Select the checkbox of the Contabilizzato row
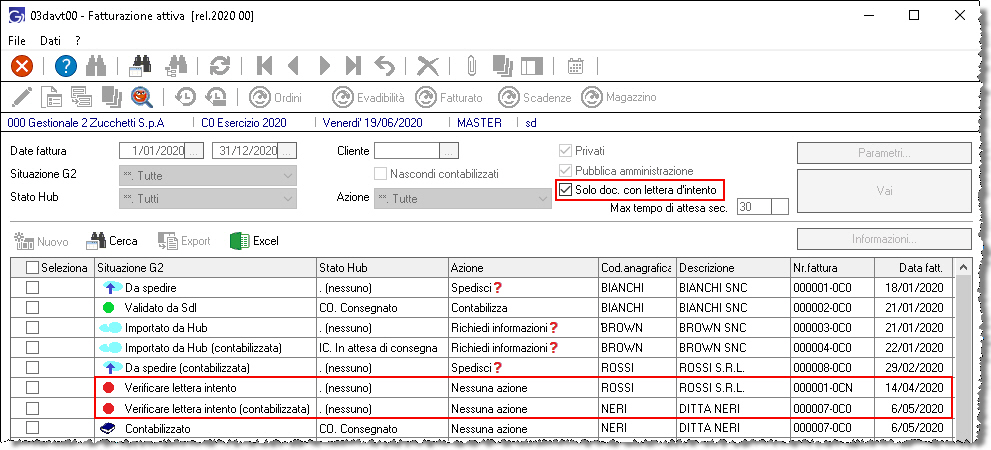Viewport: 991px width, 450px height. pos(32,428)
